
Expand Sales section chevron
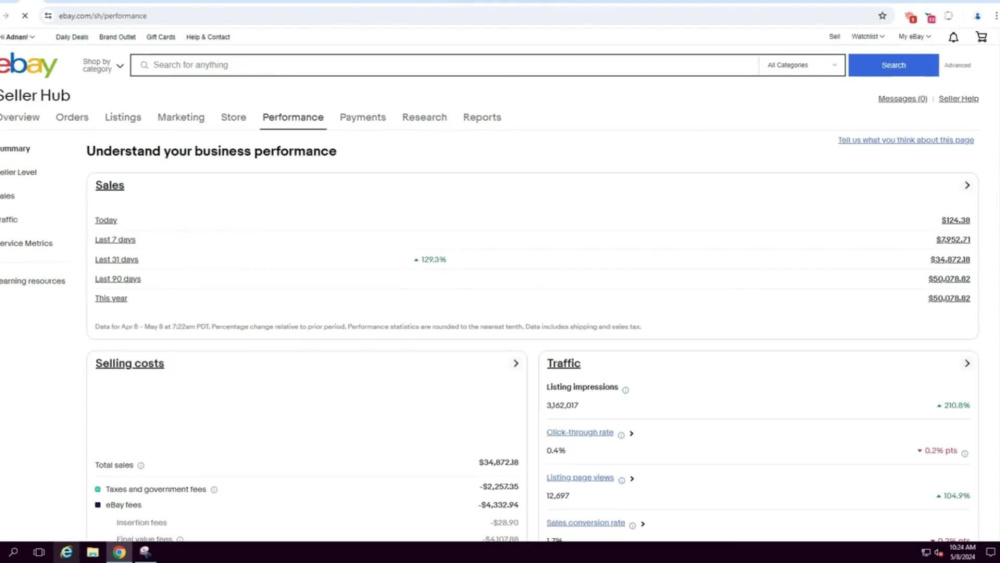tap(967, 186)
